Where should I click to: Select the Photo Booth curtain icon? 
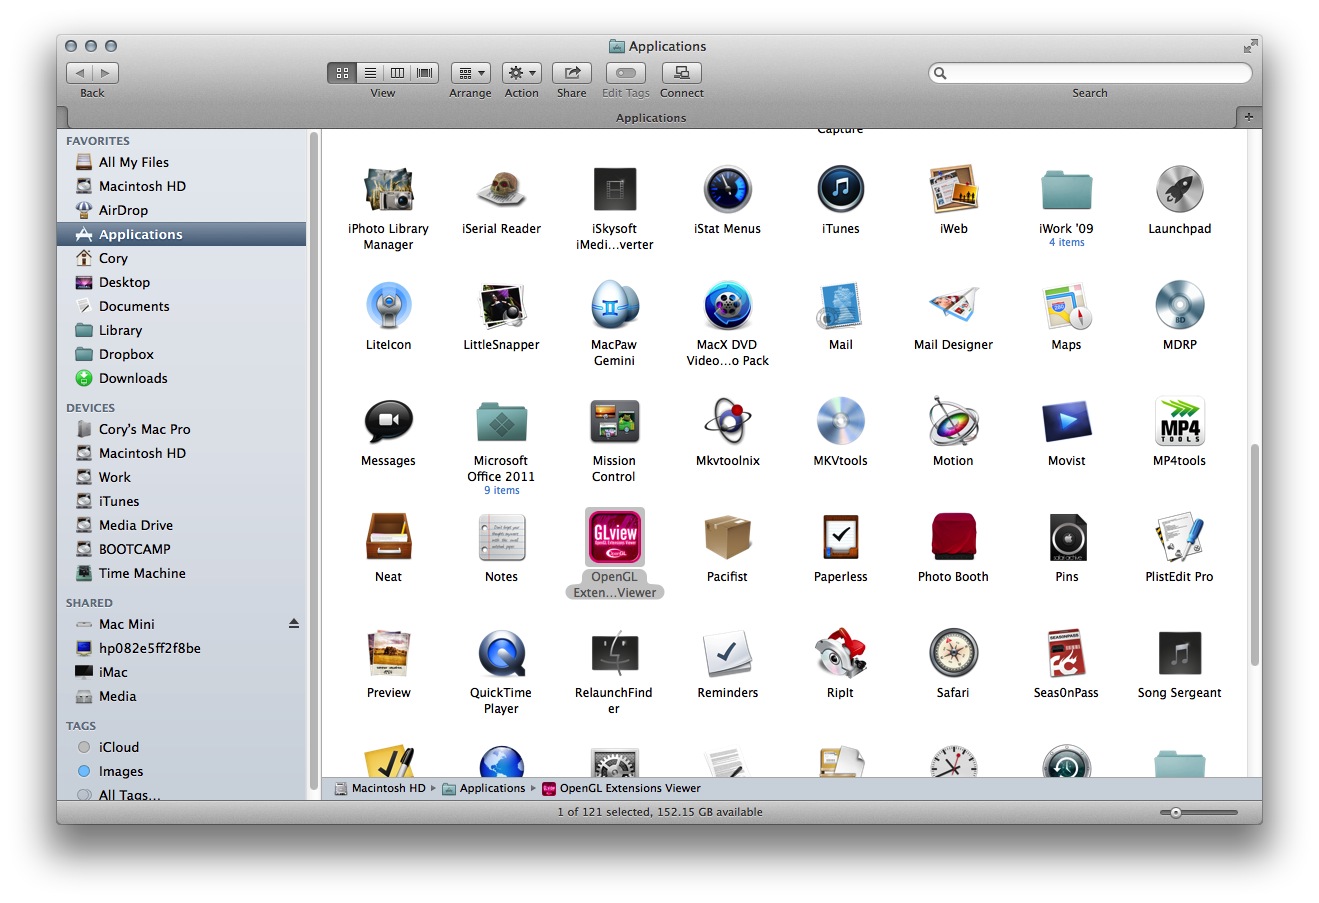coord(953,537)
